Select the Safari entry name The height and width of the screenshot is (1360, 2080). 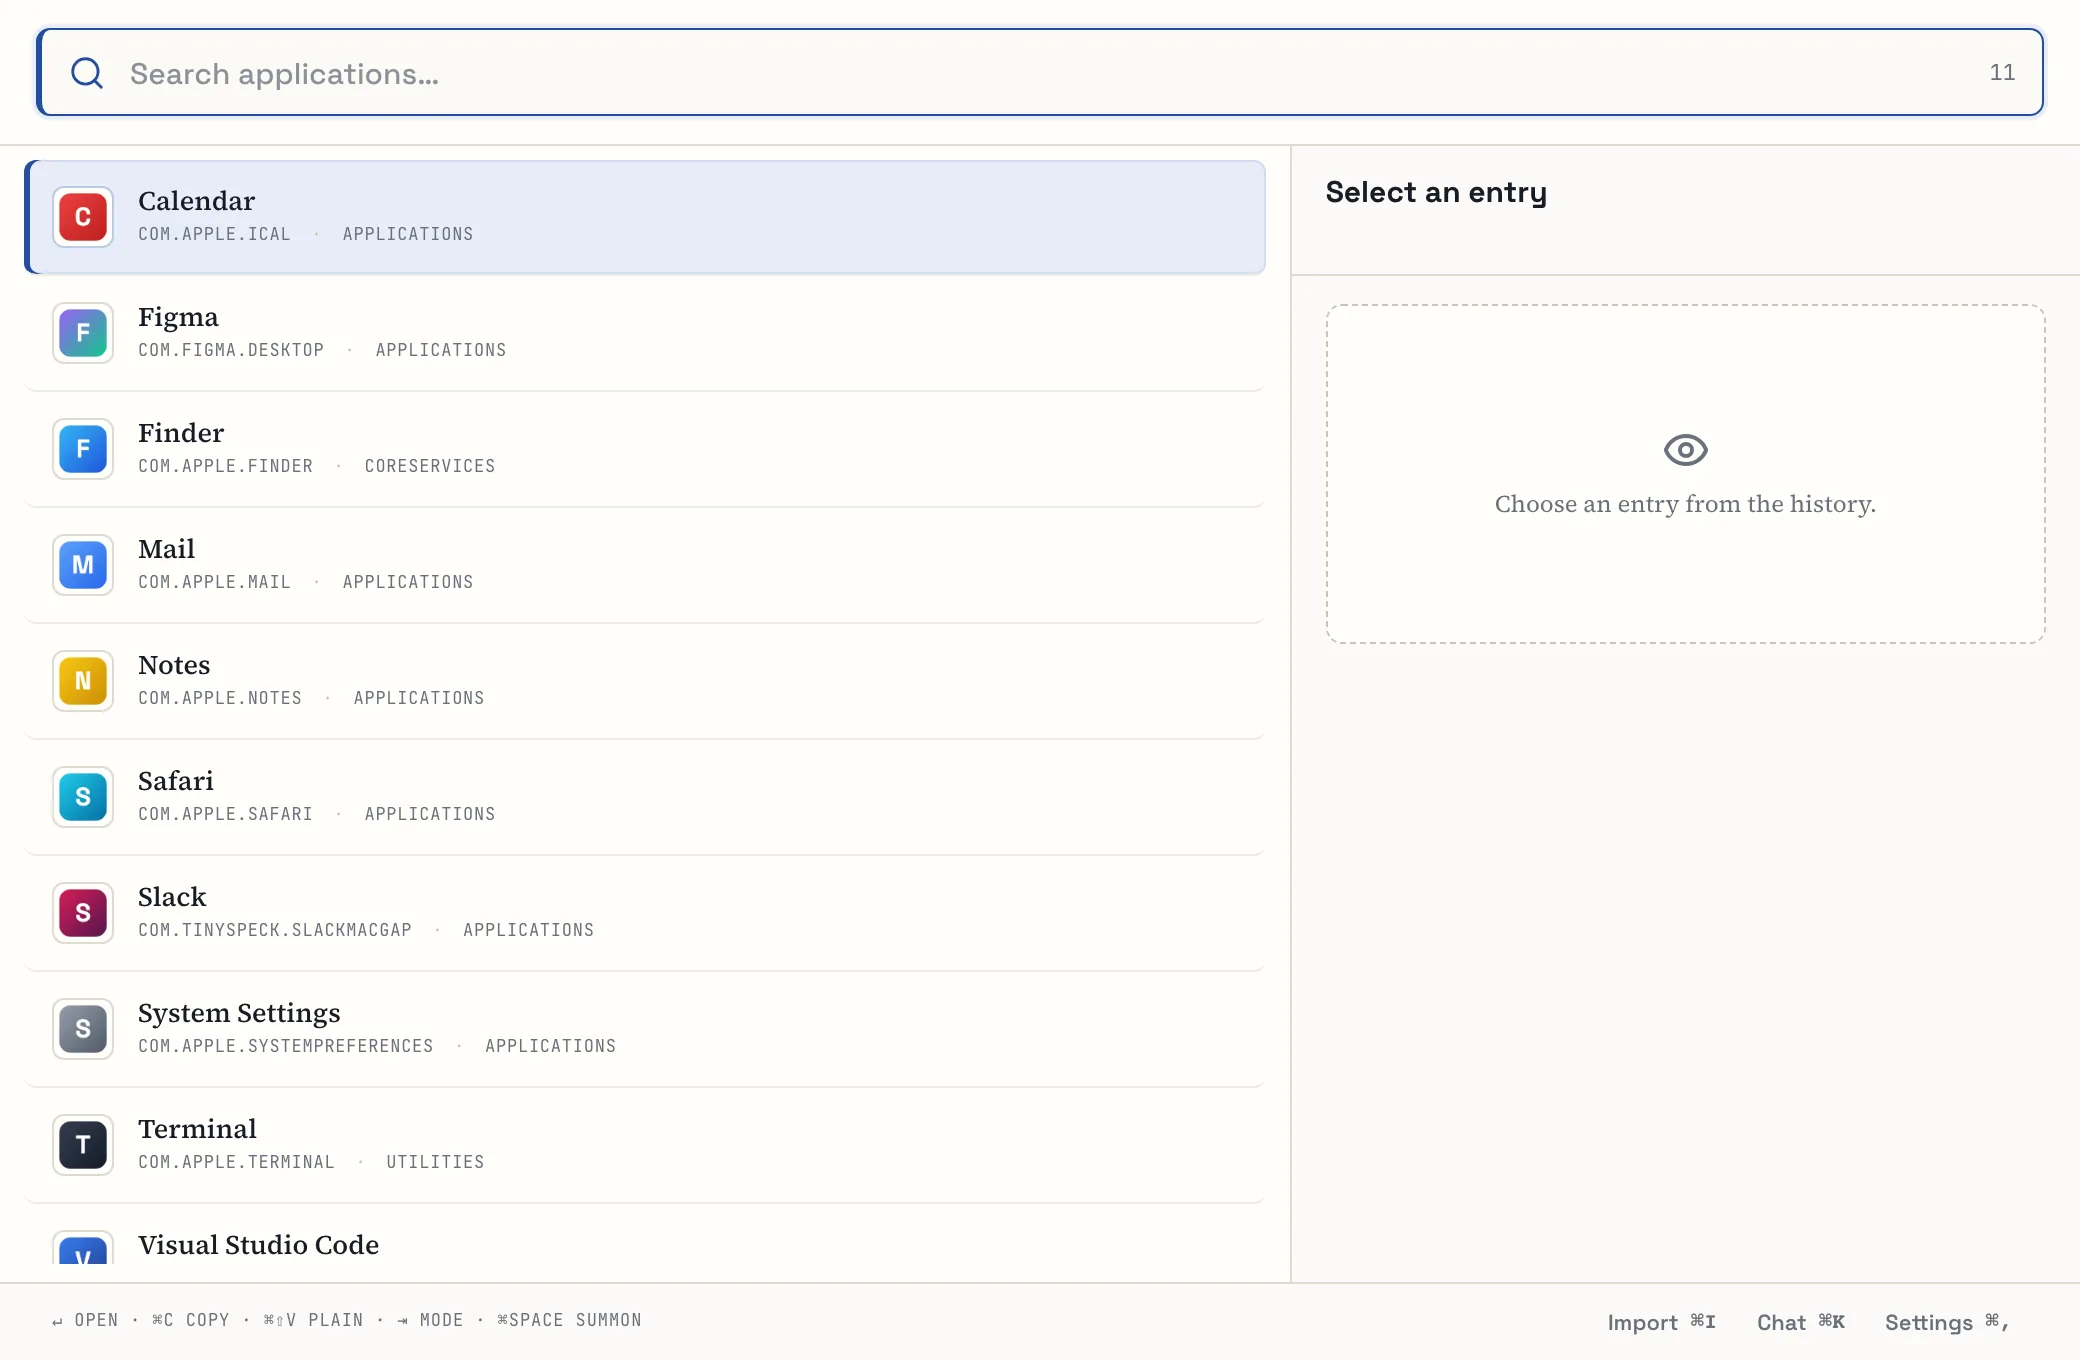click(176, 781)
